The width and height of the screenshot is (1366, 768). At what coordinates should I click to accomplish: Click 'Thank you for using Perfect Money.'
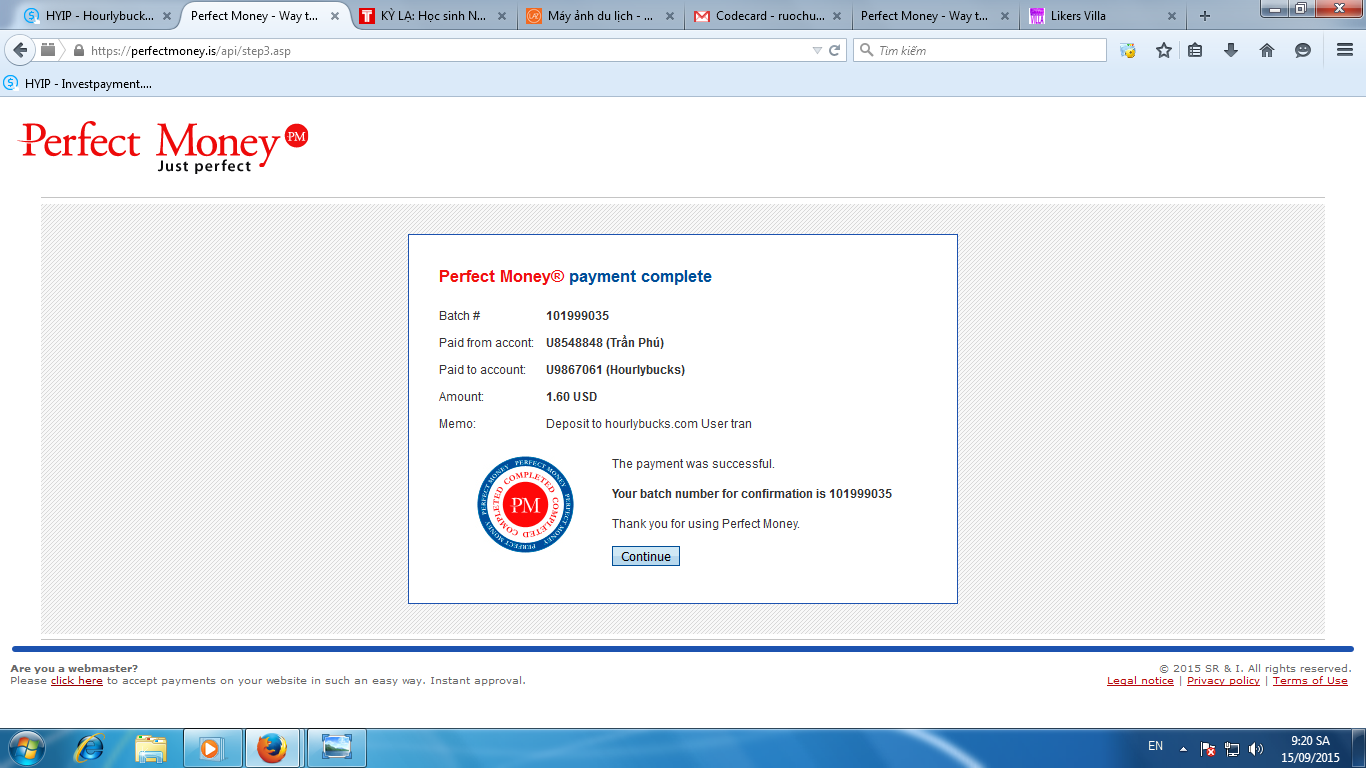[x=706, y=524]
